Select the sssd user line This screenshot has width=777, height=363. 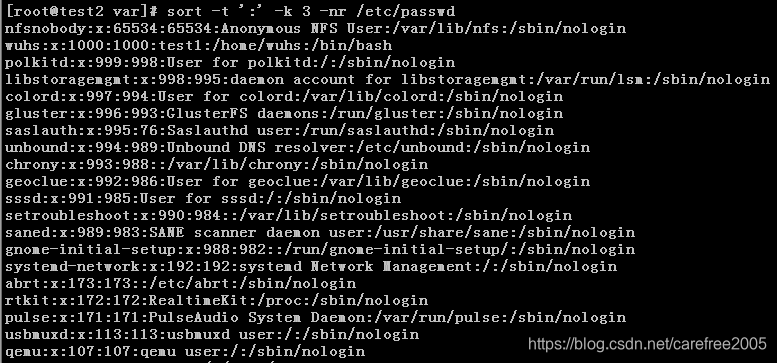tap(203, 199)
